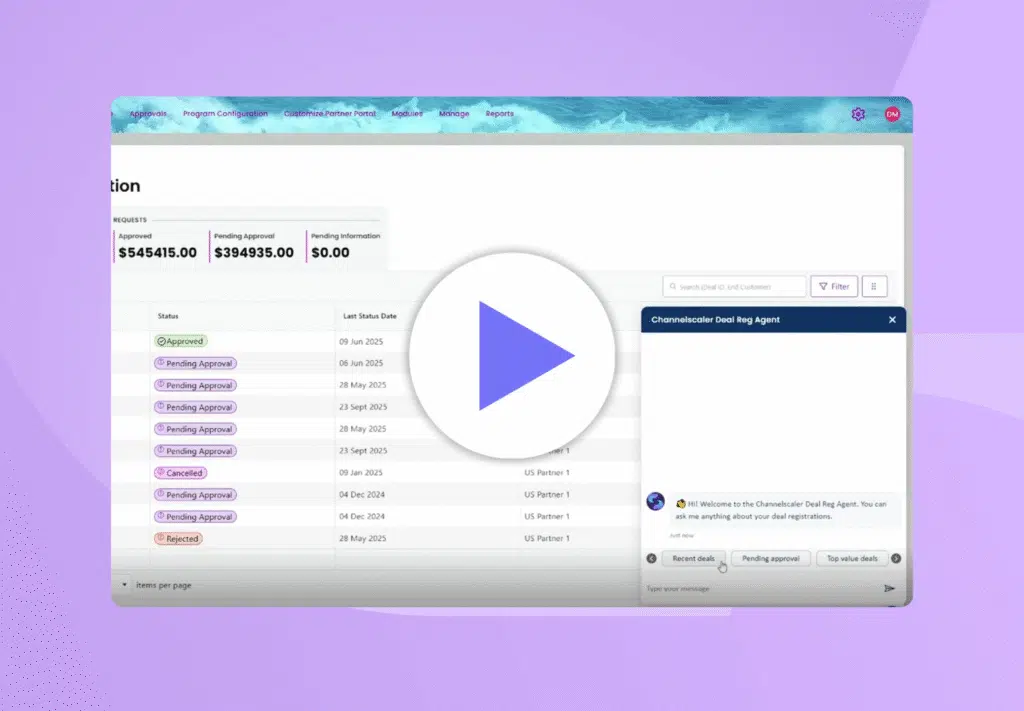Choose the Pending approval suggestion
1024x711 pixels.
(x=771, y=558)
